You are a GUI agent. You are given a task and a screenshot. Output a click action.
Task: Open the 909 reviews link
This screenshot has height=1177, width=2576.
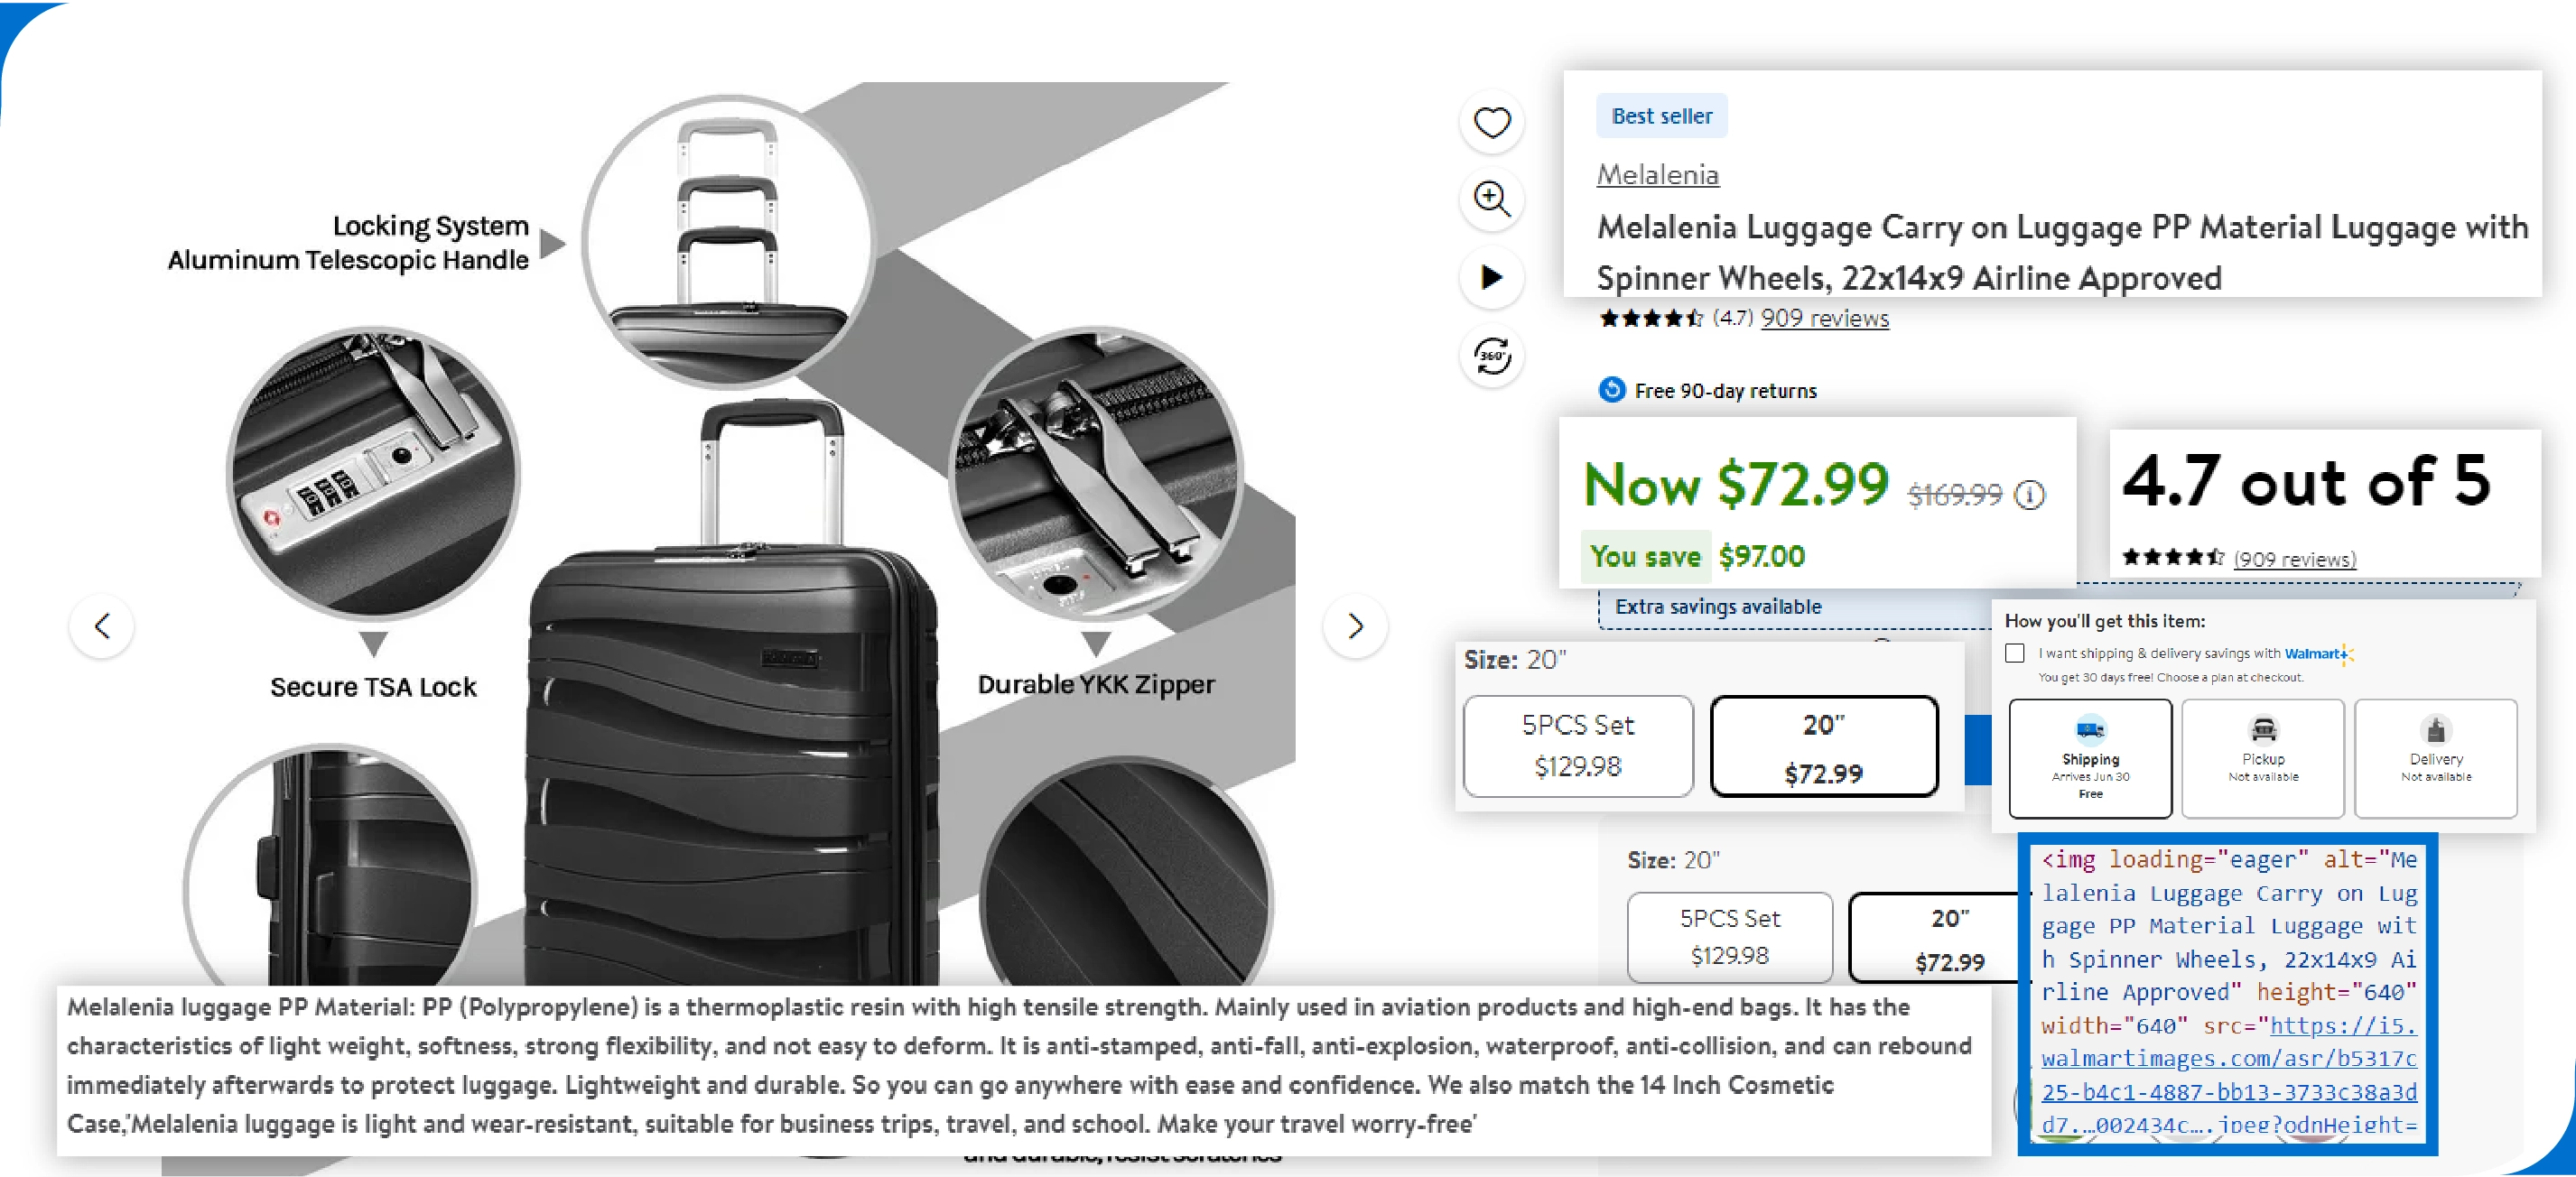(x=1824, y=318)
